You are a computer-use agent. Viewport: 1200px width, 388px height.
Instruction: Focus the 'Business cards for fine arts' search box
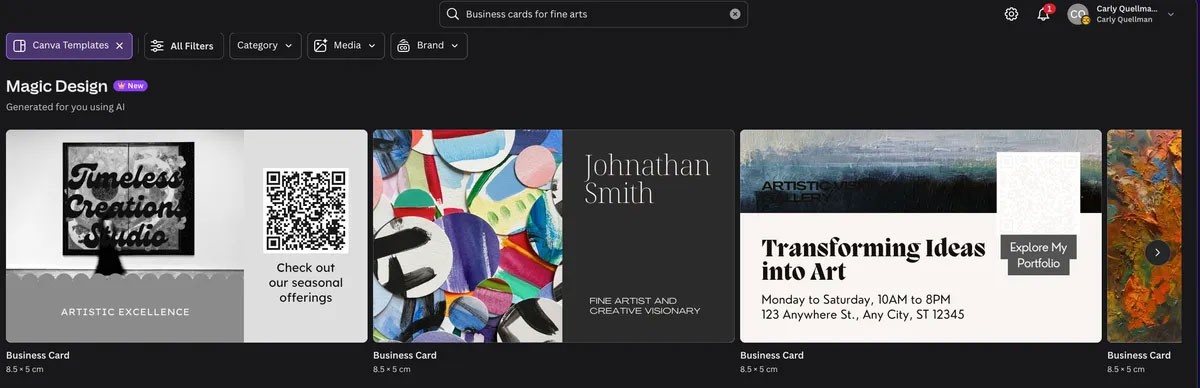click(593, 14)
